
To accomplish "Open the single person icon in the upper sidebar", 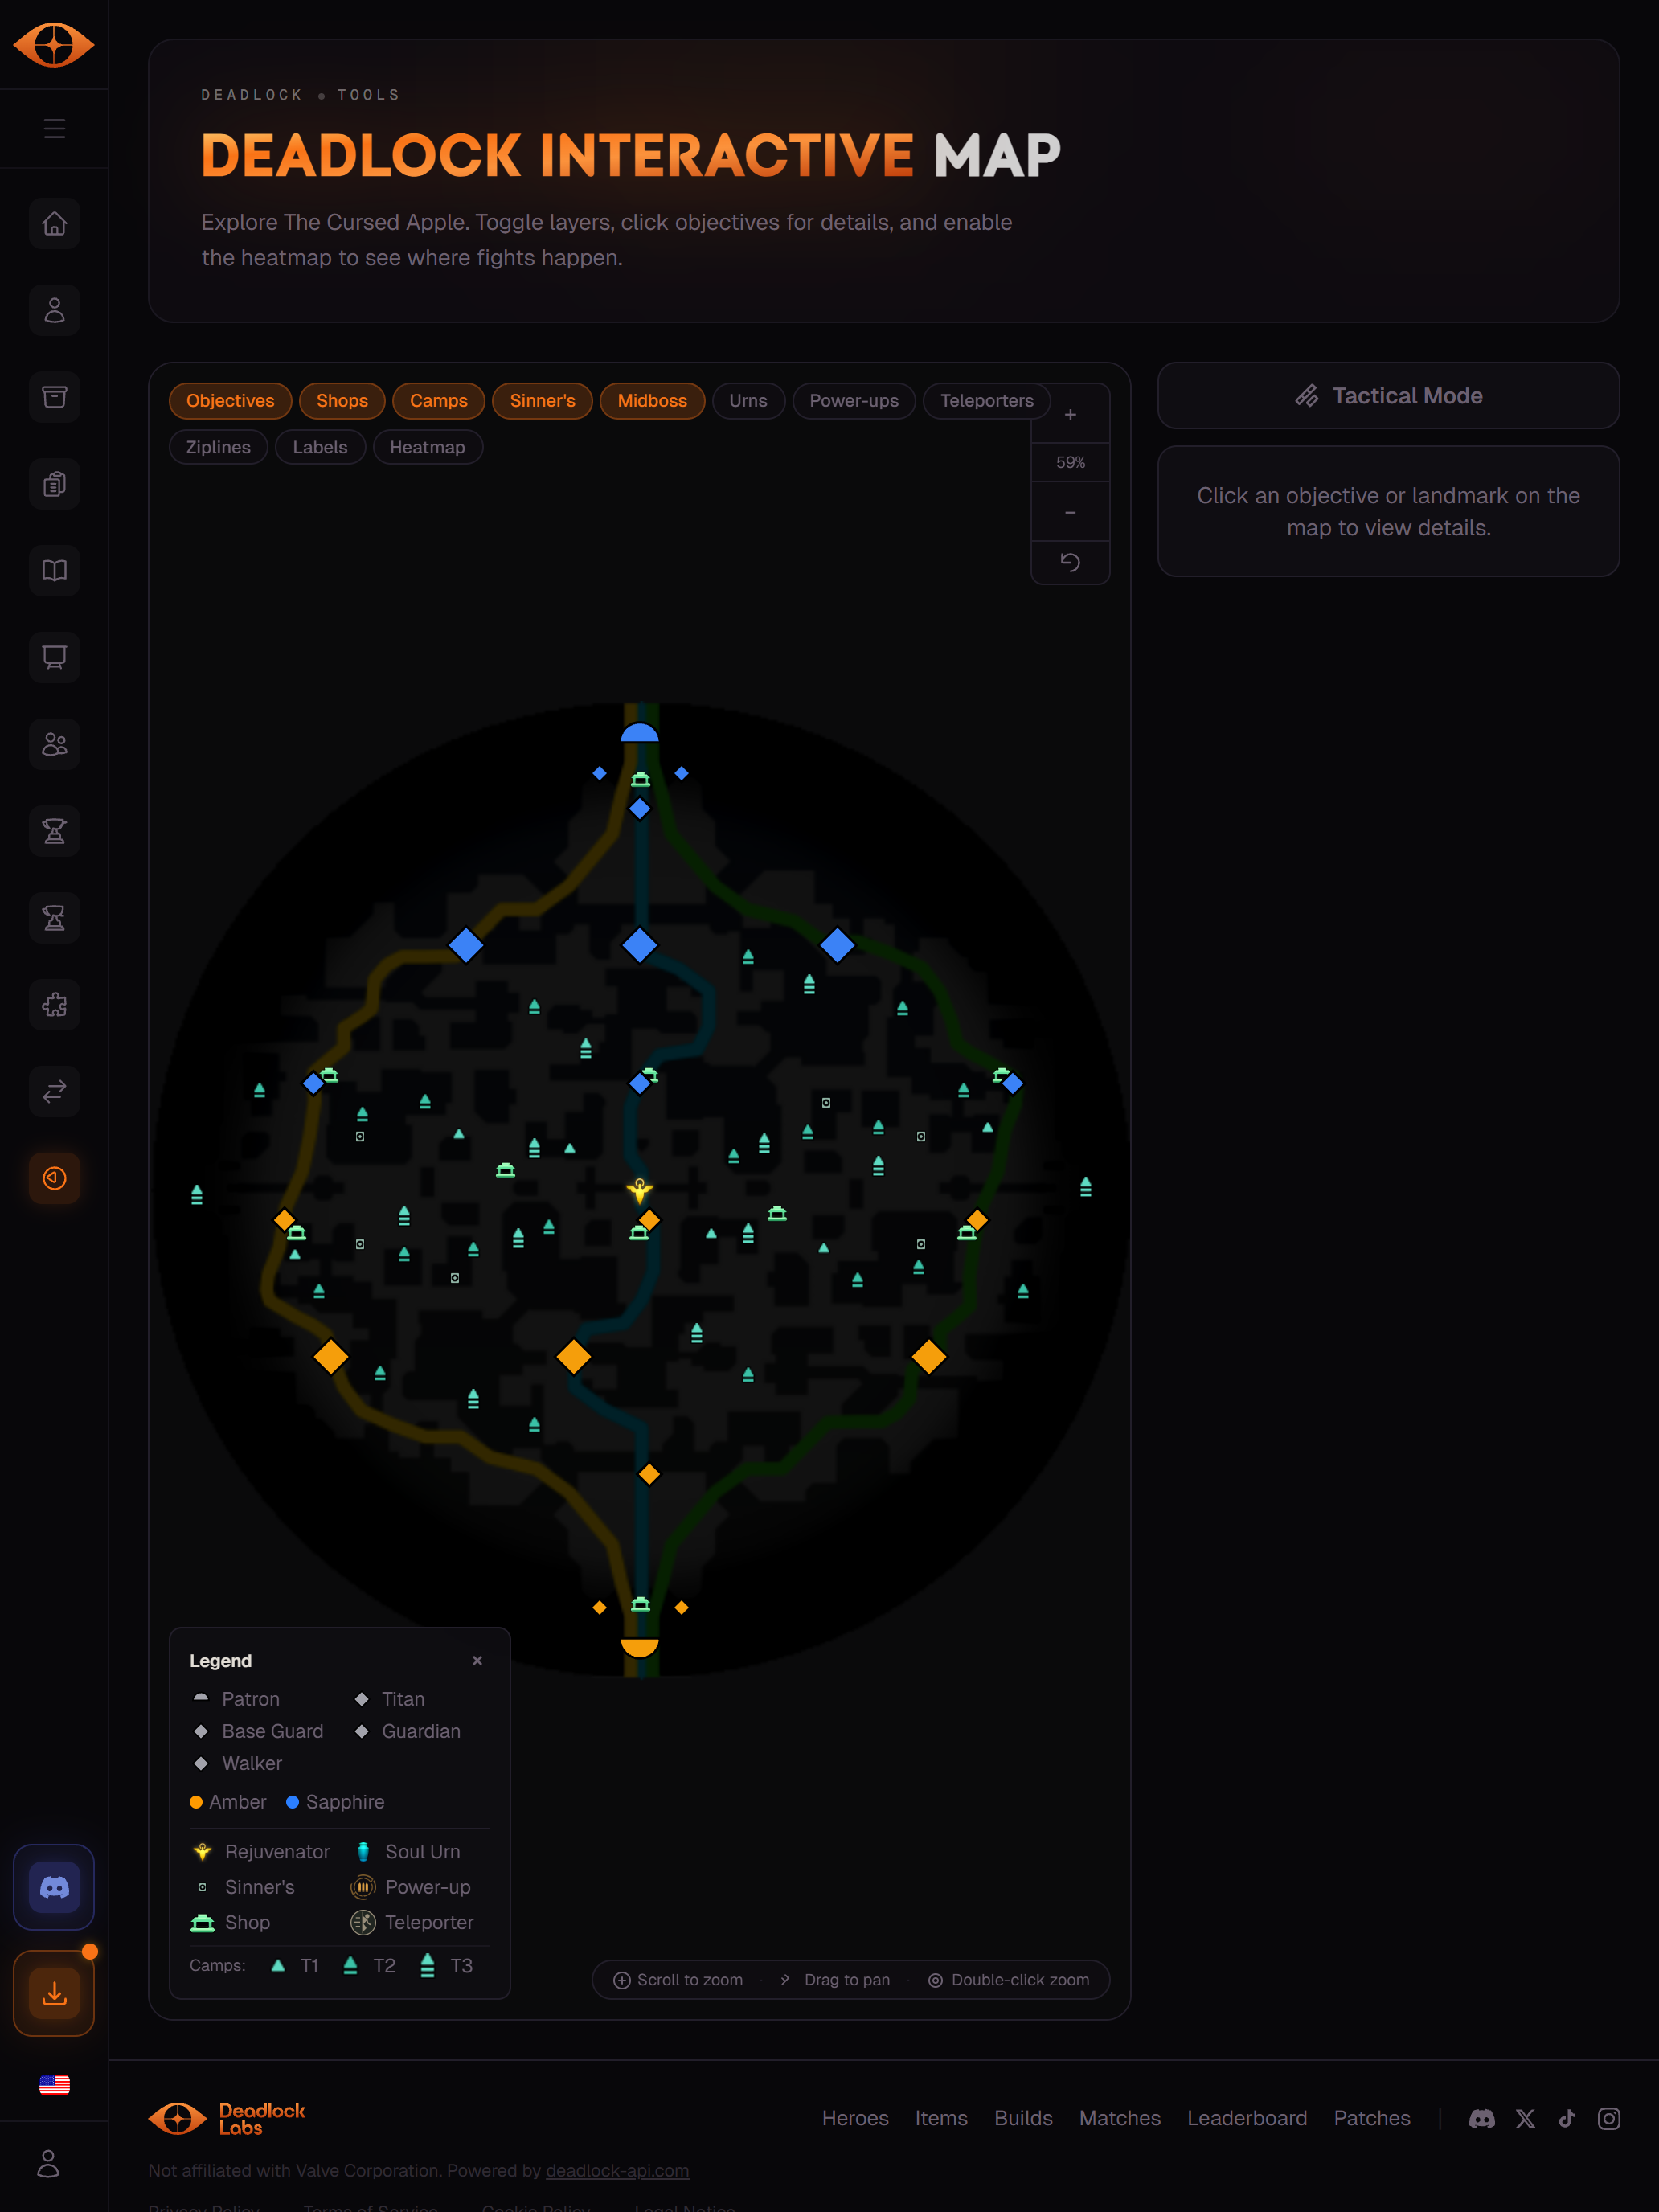I will pyautogui.click(x=54, y=310).
